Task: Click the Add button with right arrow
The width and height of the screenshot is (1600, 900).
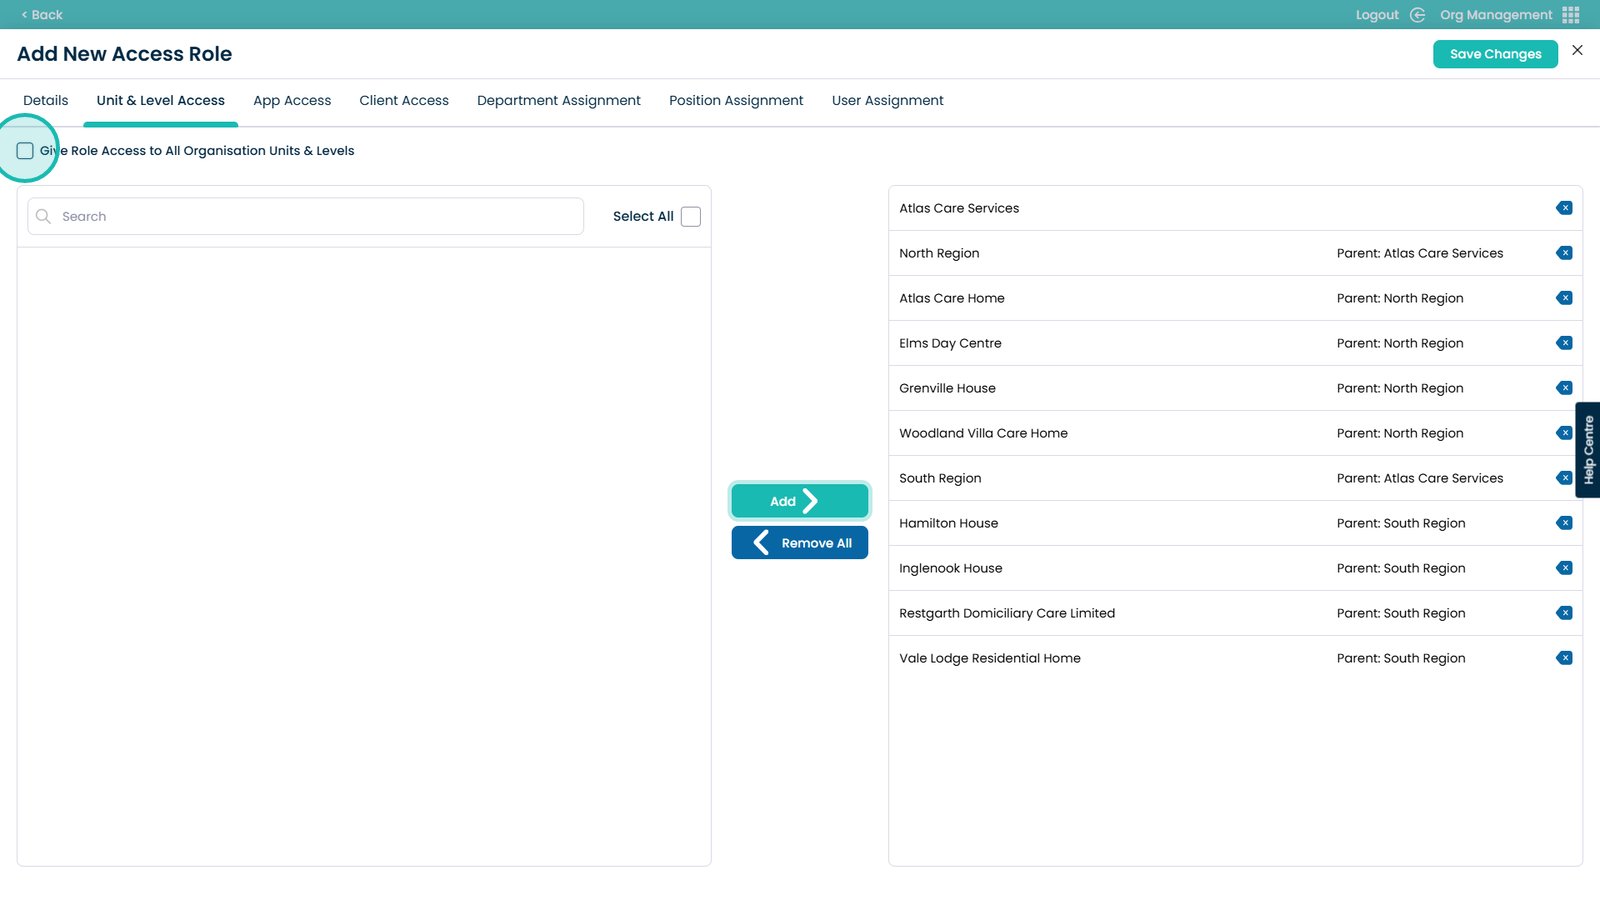Action: pos(799,501)
